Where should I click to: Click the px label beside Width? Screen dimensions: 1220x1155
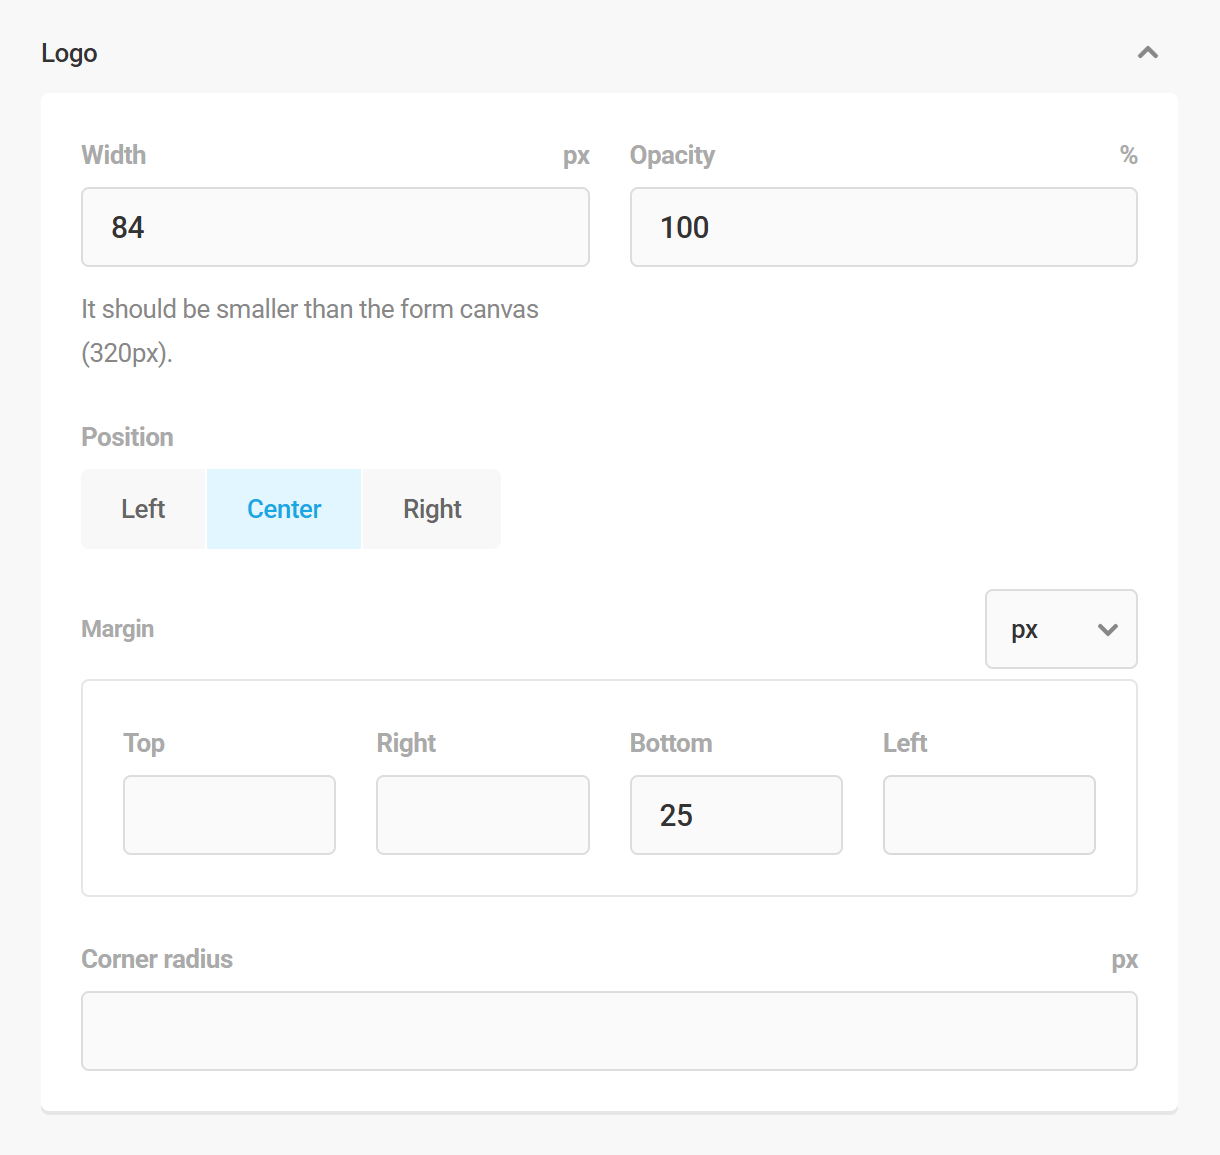click(x=577, y=155)
